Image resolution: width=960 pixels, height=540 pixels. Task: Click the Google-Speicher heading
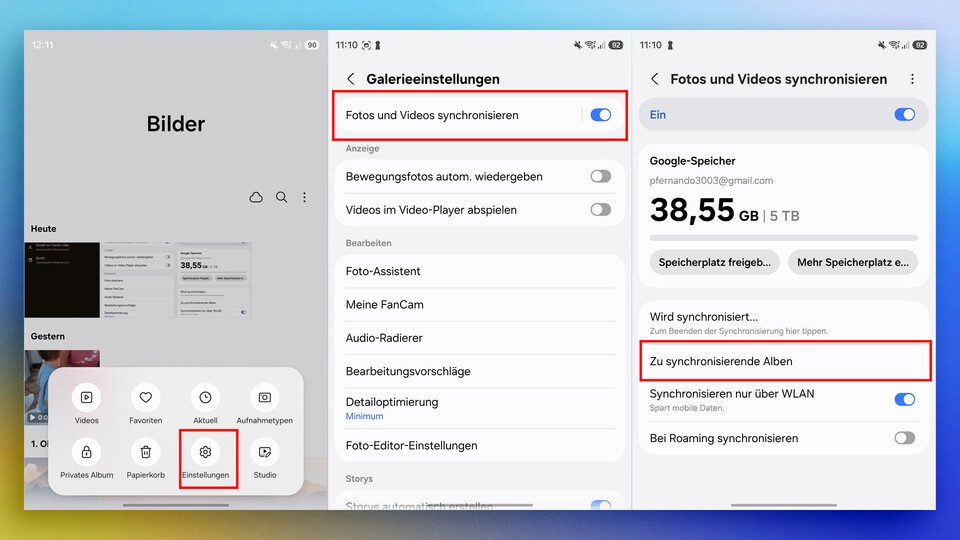692,161
